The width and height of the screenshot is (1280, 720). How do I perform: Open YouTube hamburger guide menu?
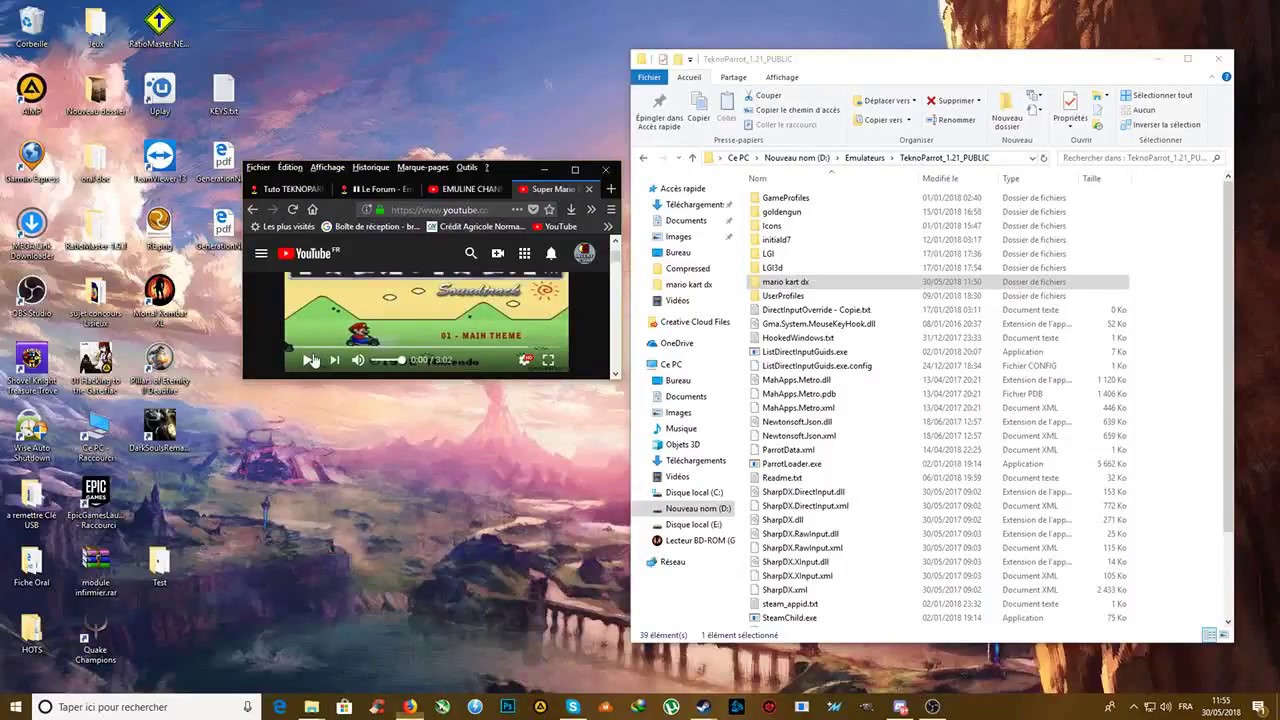(x=261, y=254)
